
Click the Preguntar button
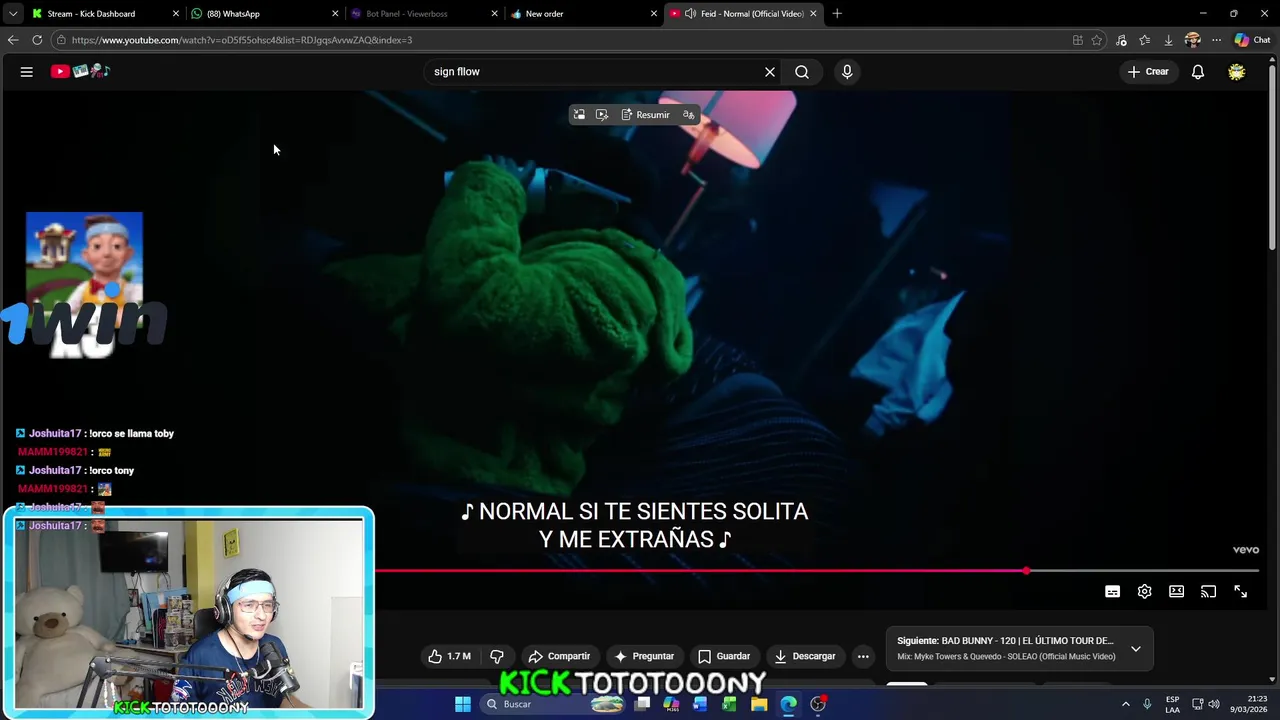tap(644, 656)
